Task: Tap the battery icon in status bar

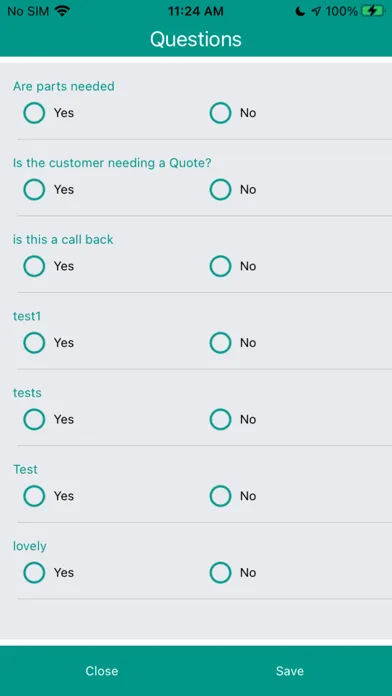Action: click(x=372, y=11)
